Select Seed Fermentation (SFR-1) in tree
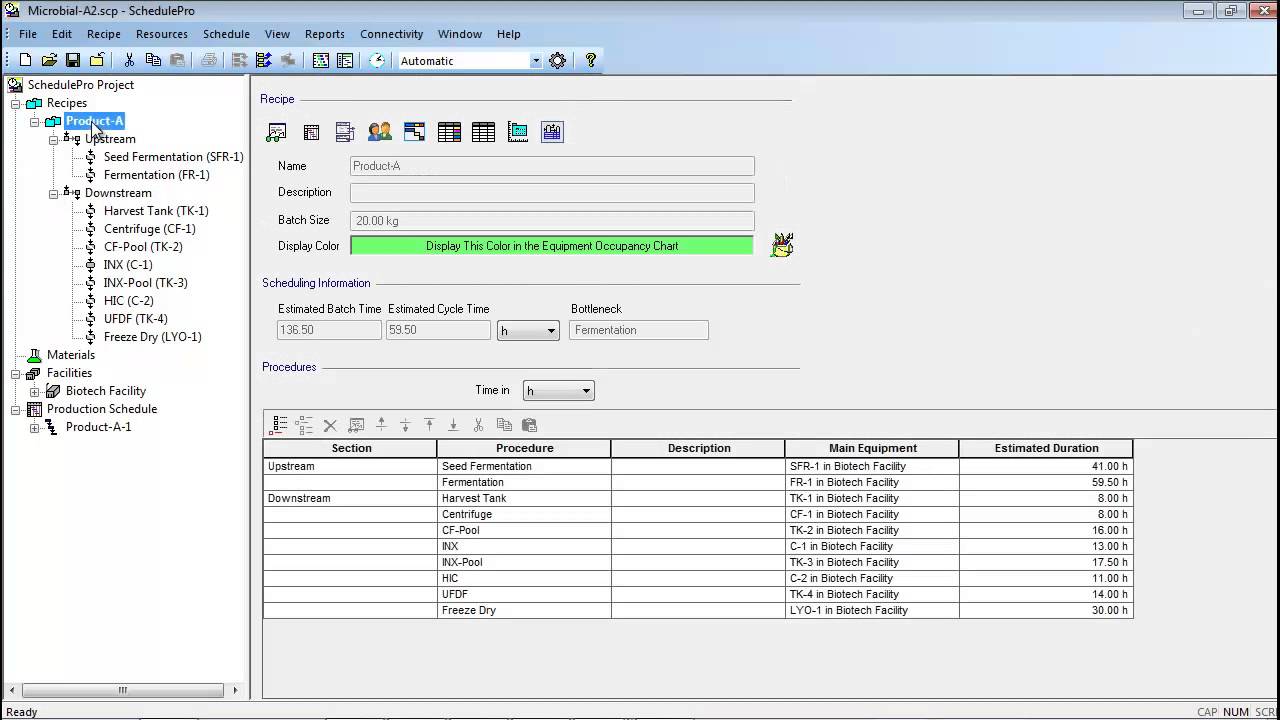Viewport: 1280px width, 720px height. click(x=173, y=157)
